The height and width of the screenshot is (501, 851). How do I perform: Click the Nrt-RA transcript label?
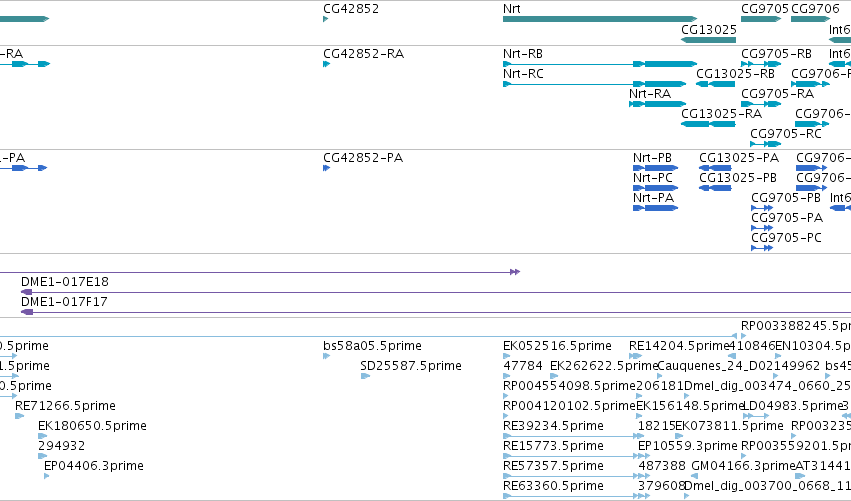(x=650, y=94)
